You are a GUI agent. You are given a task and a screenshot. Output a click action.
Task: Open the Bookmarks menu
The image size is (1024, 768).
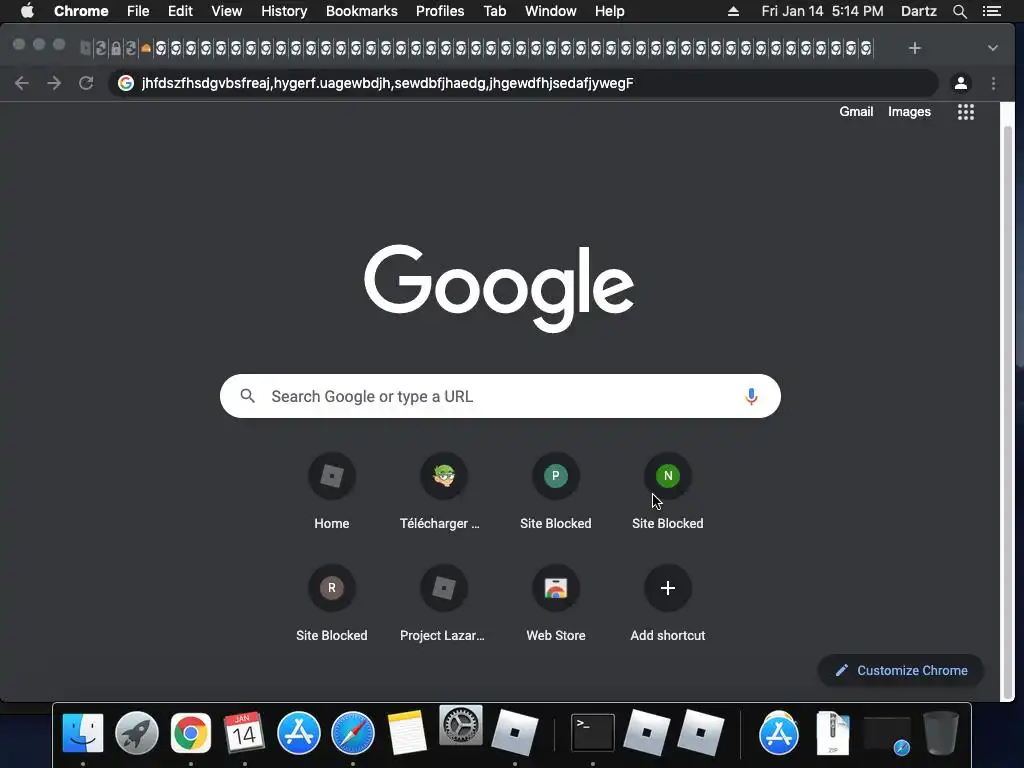pyautogui.click(x=362, y=11)
